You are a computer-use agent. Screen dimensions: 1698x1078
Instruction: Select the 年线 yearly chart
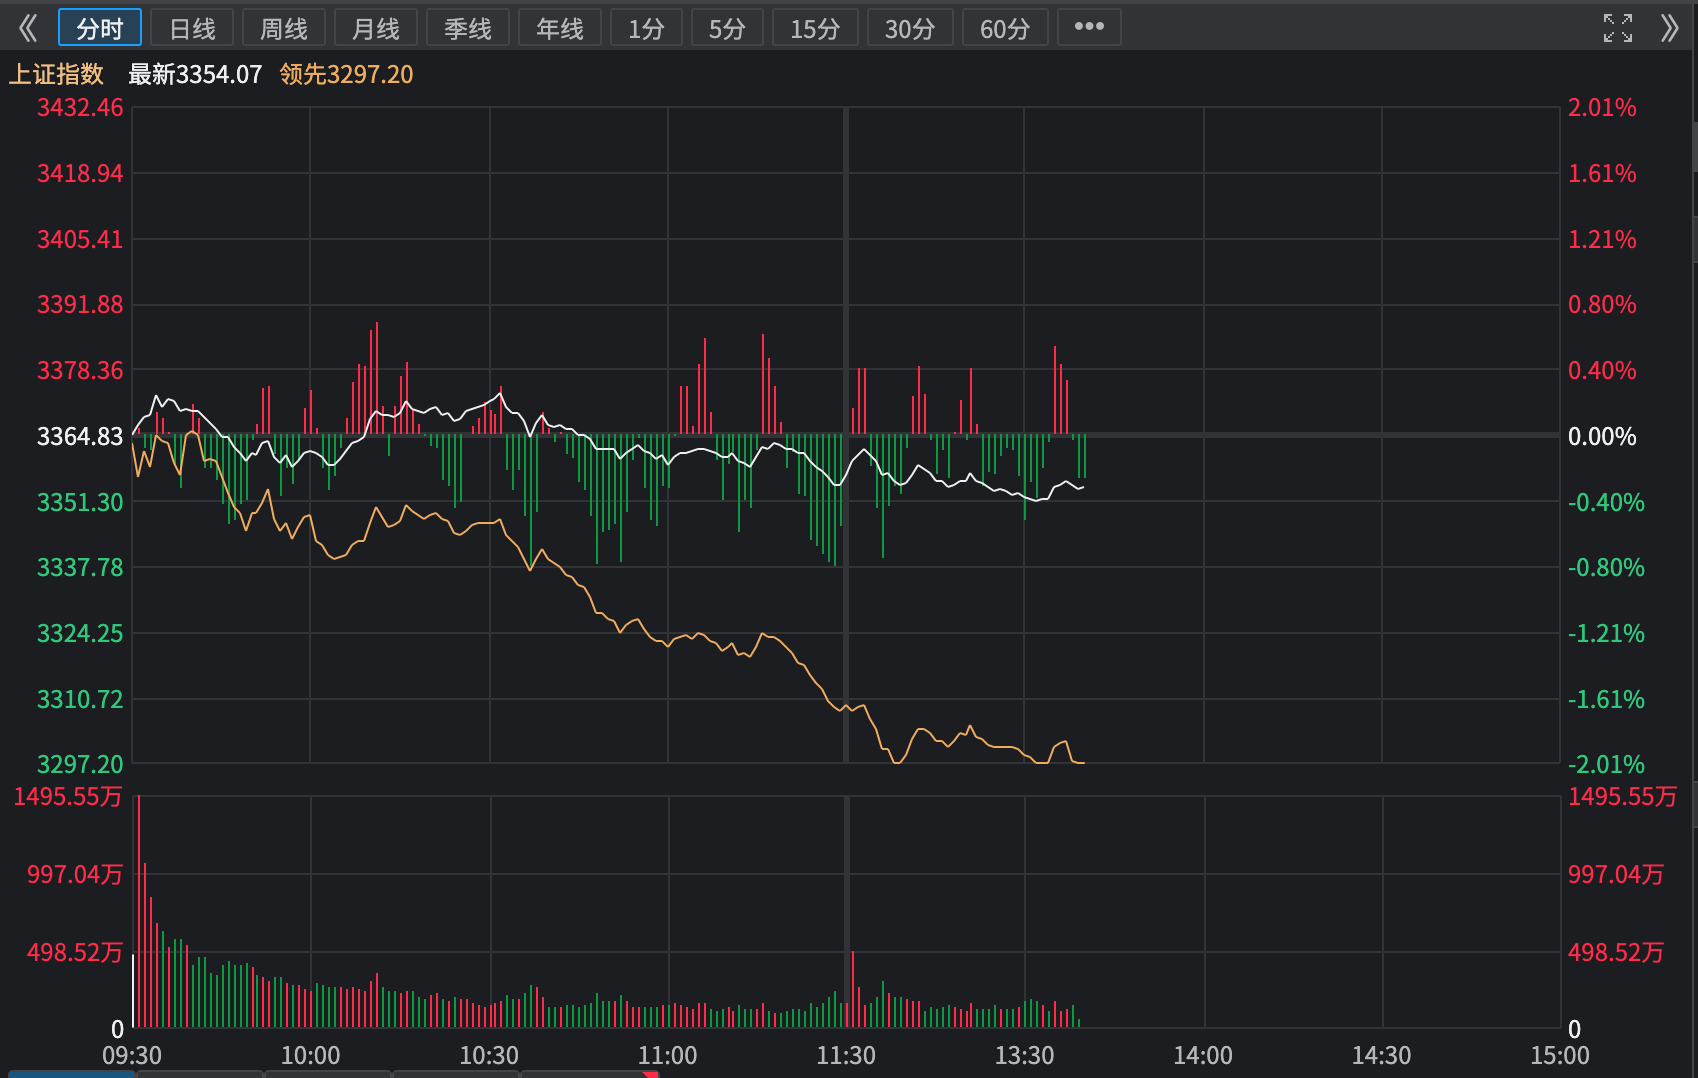point(560,28)
